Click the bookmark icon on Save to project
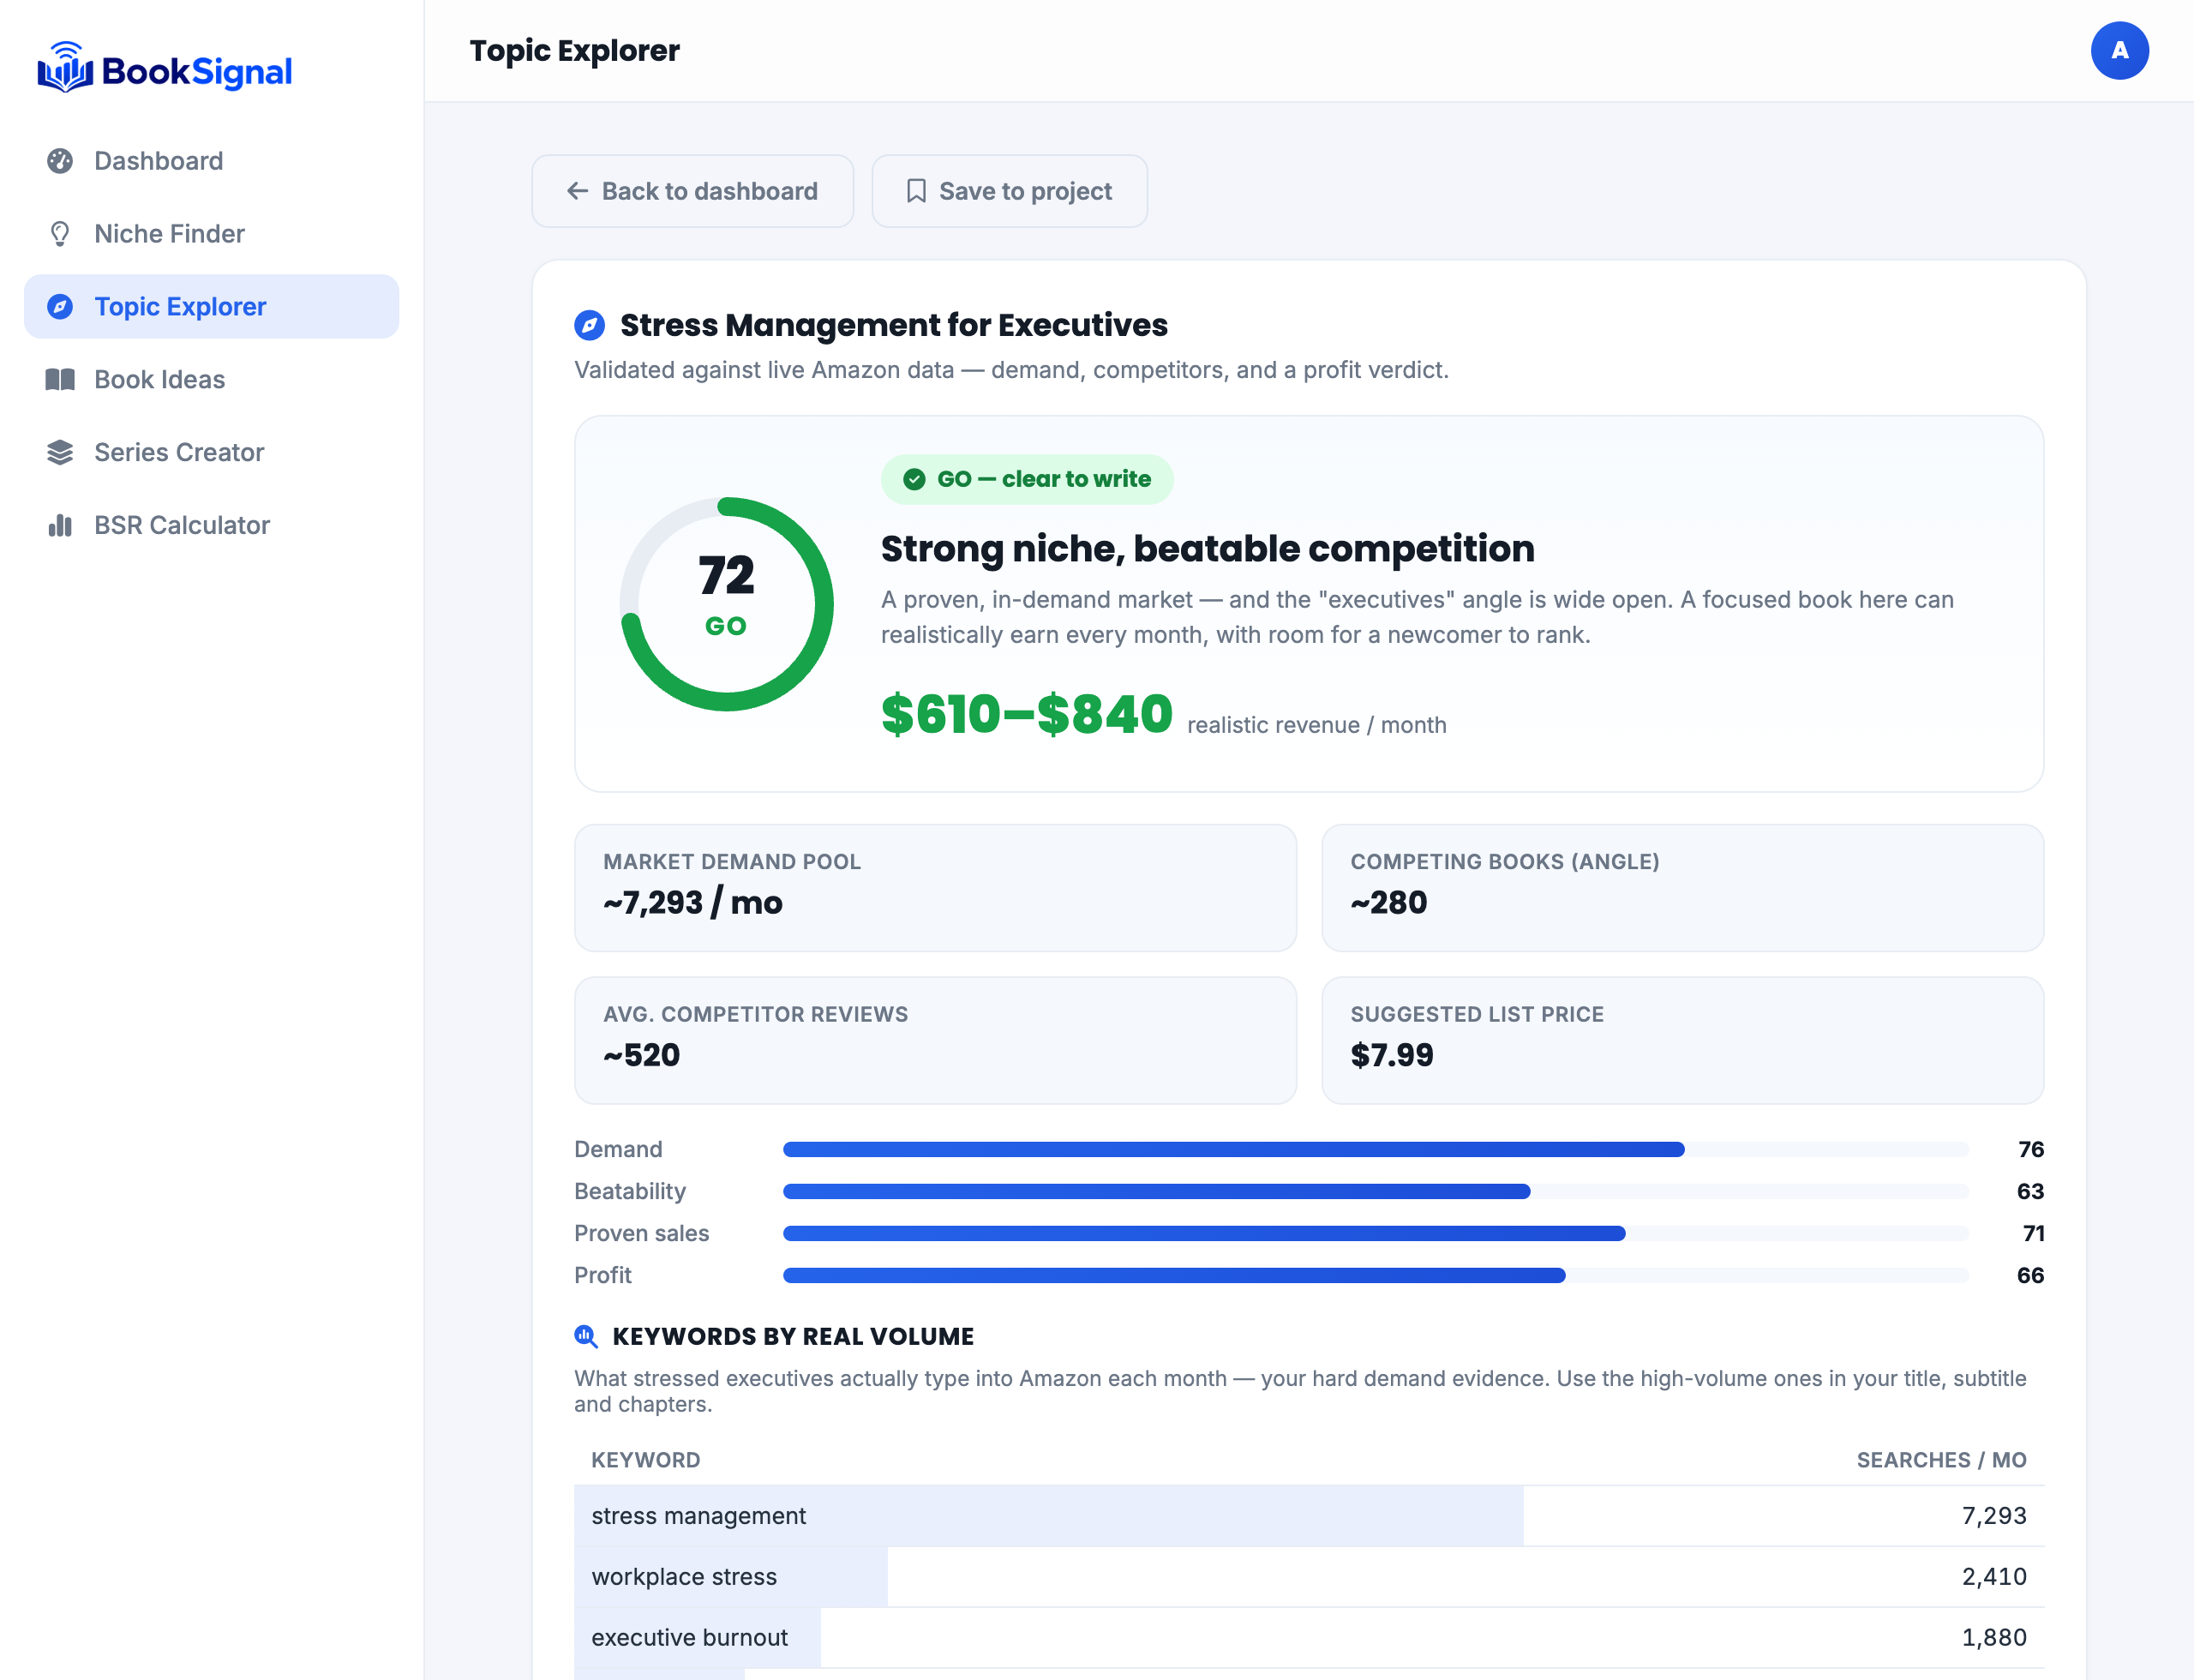Image resolution: width=2194 pixels, height=1680 pixels. 916,191
